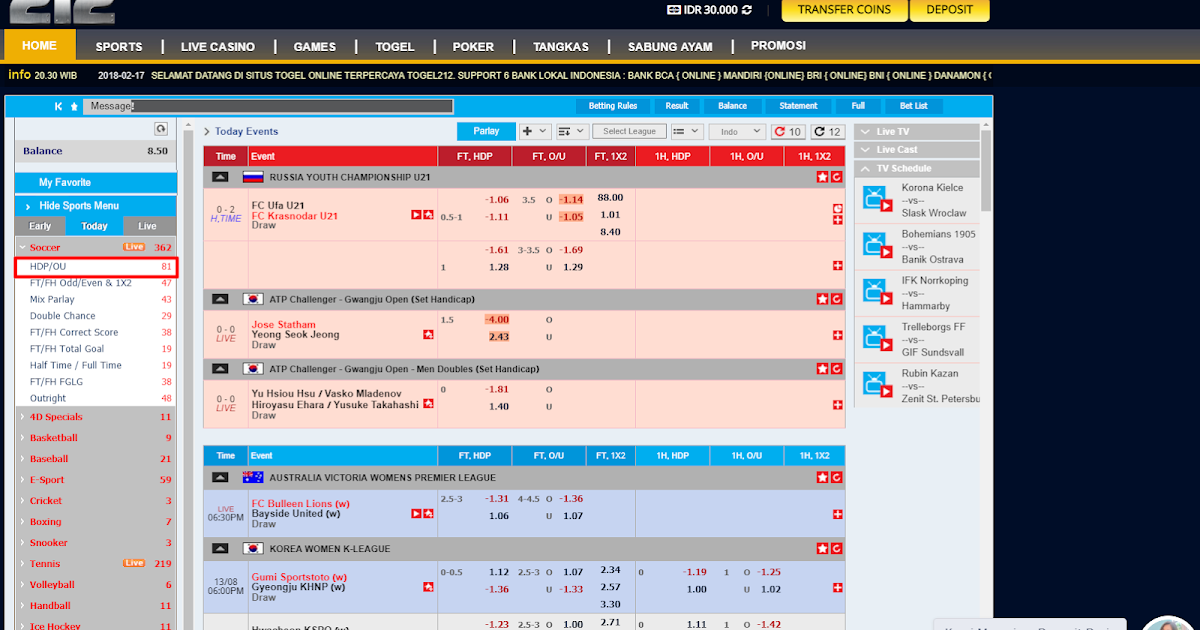
Task: Open the LIVE CASINO menu
Action: click(x=218, y=46)
